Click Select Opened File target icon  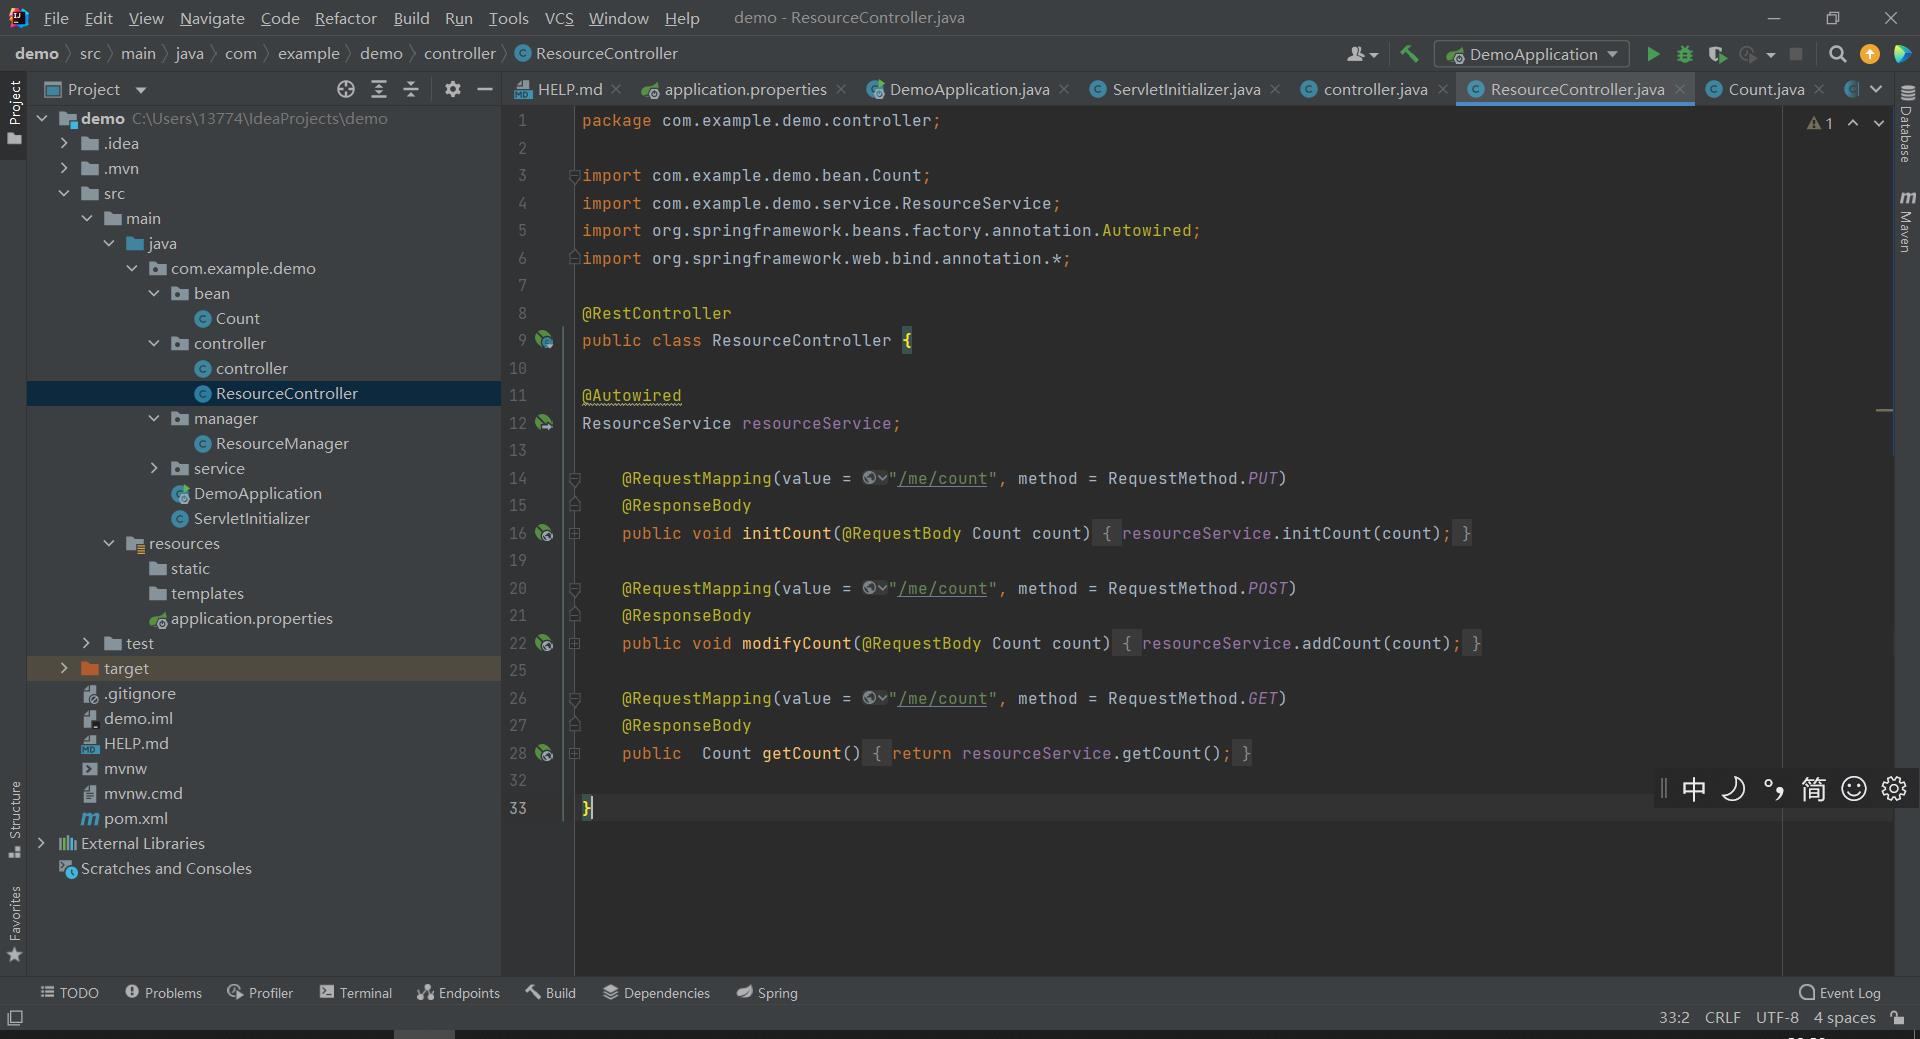[346, 89]
